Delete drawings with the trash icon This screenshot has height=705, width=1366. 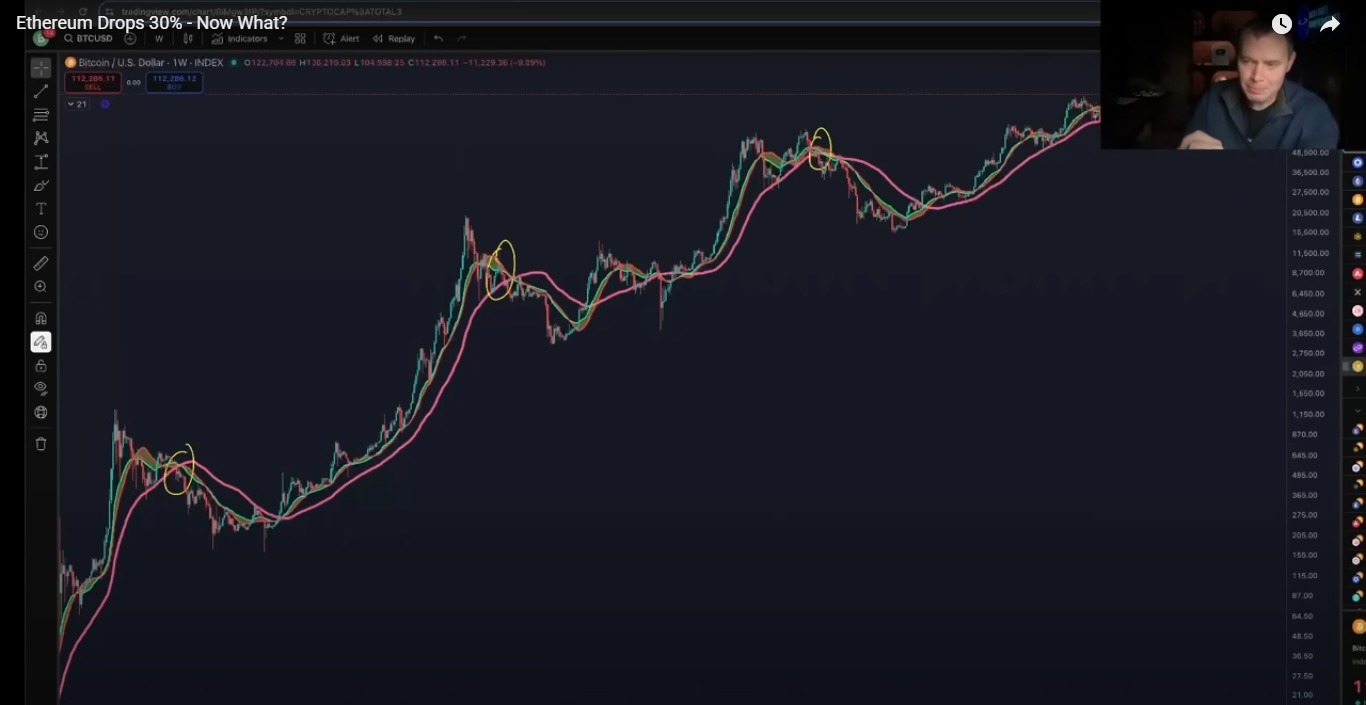41,444
